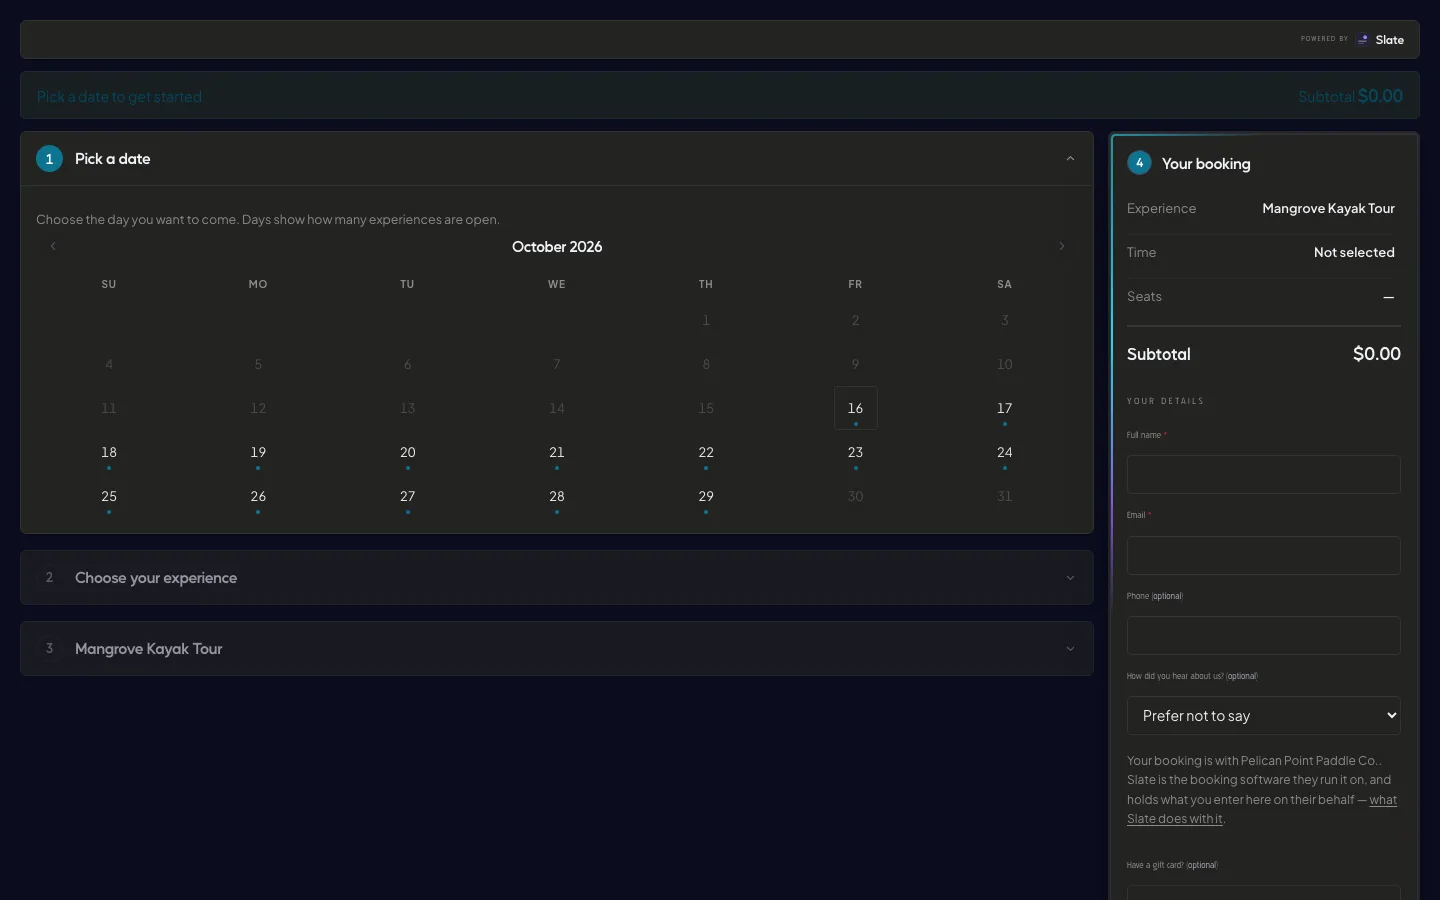Click the step 2 number badge

point(49,578)
